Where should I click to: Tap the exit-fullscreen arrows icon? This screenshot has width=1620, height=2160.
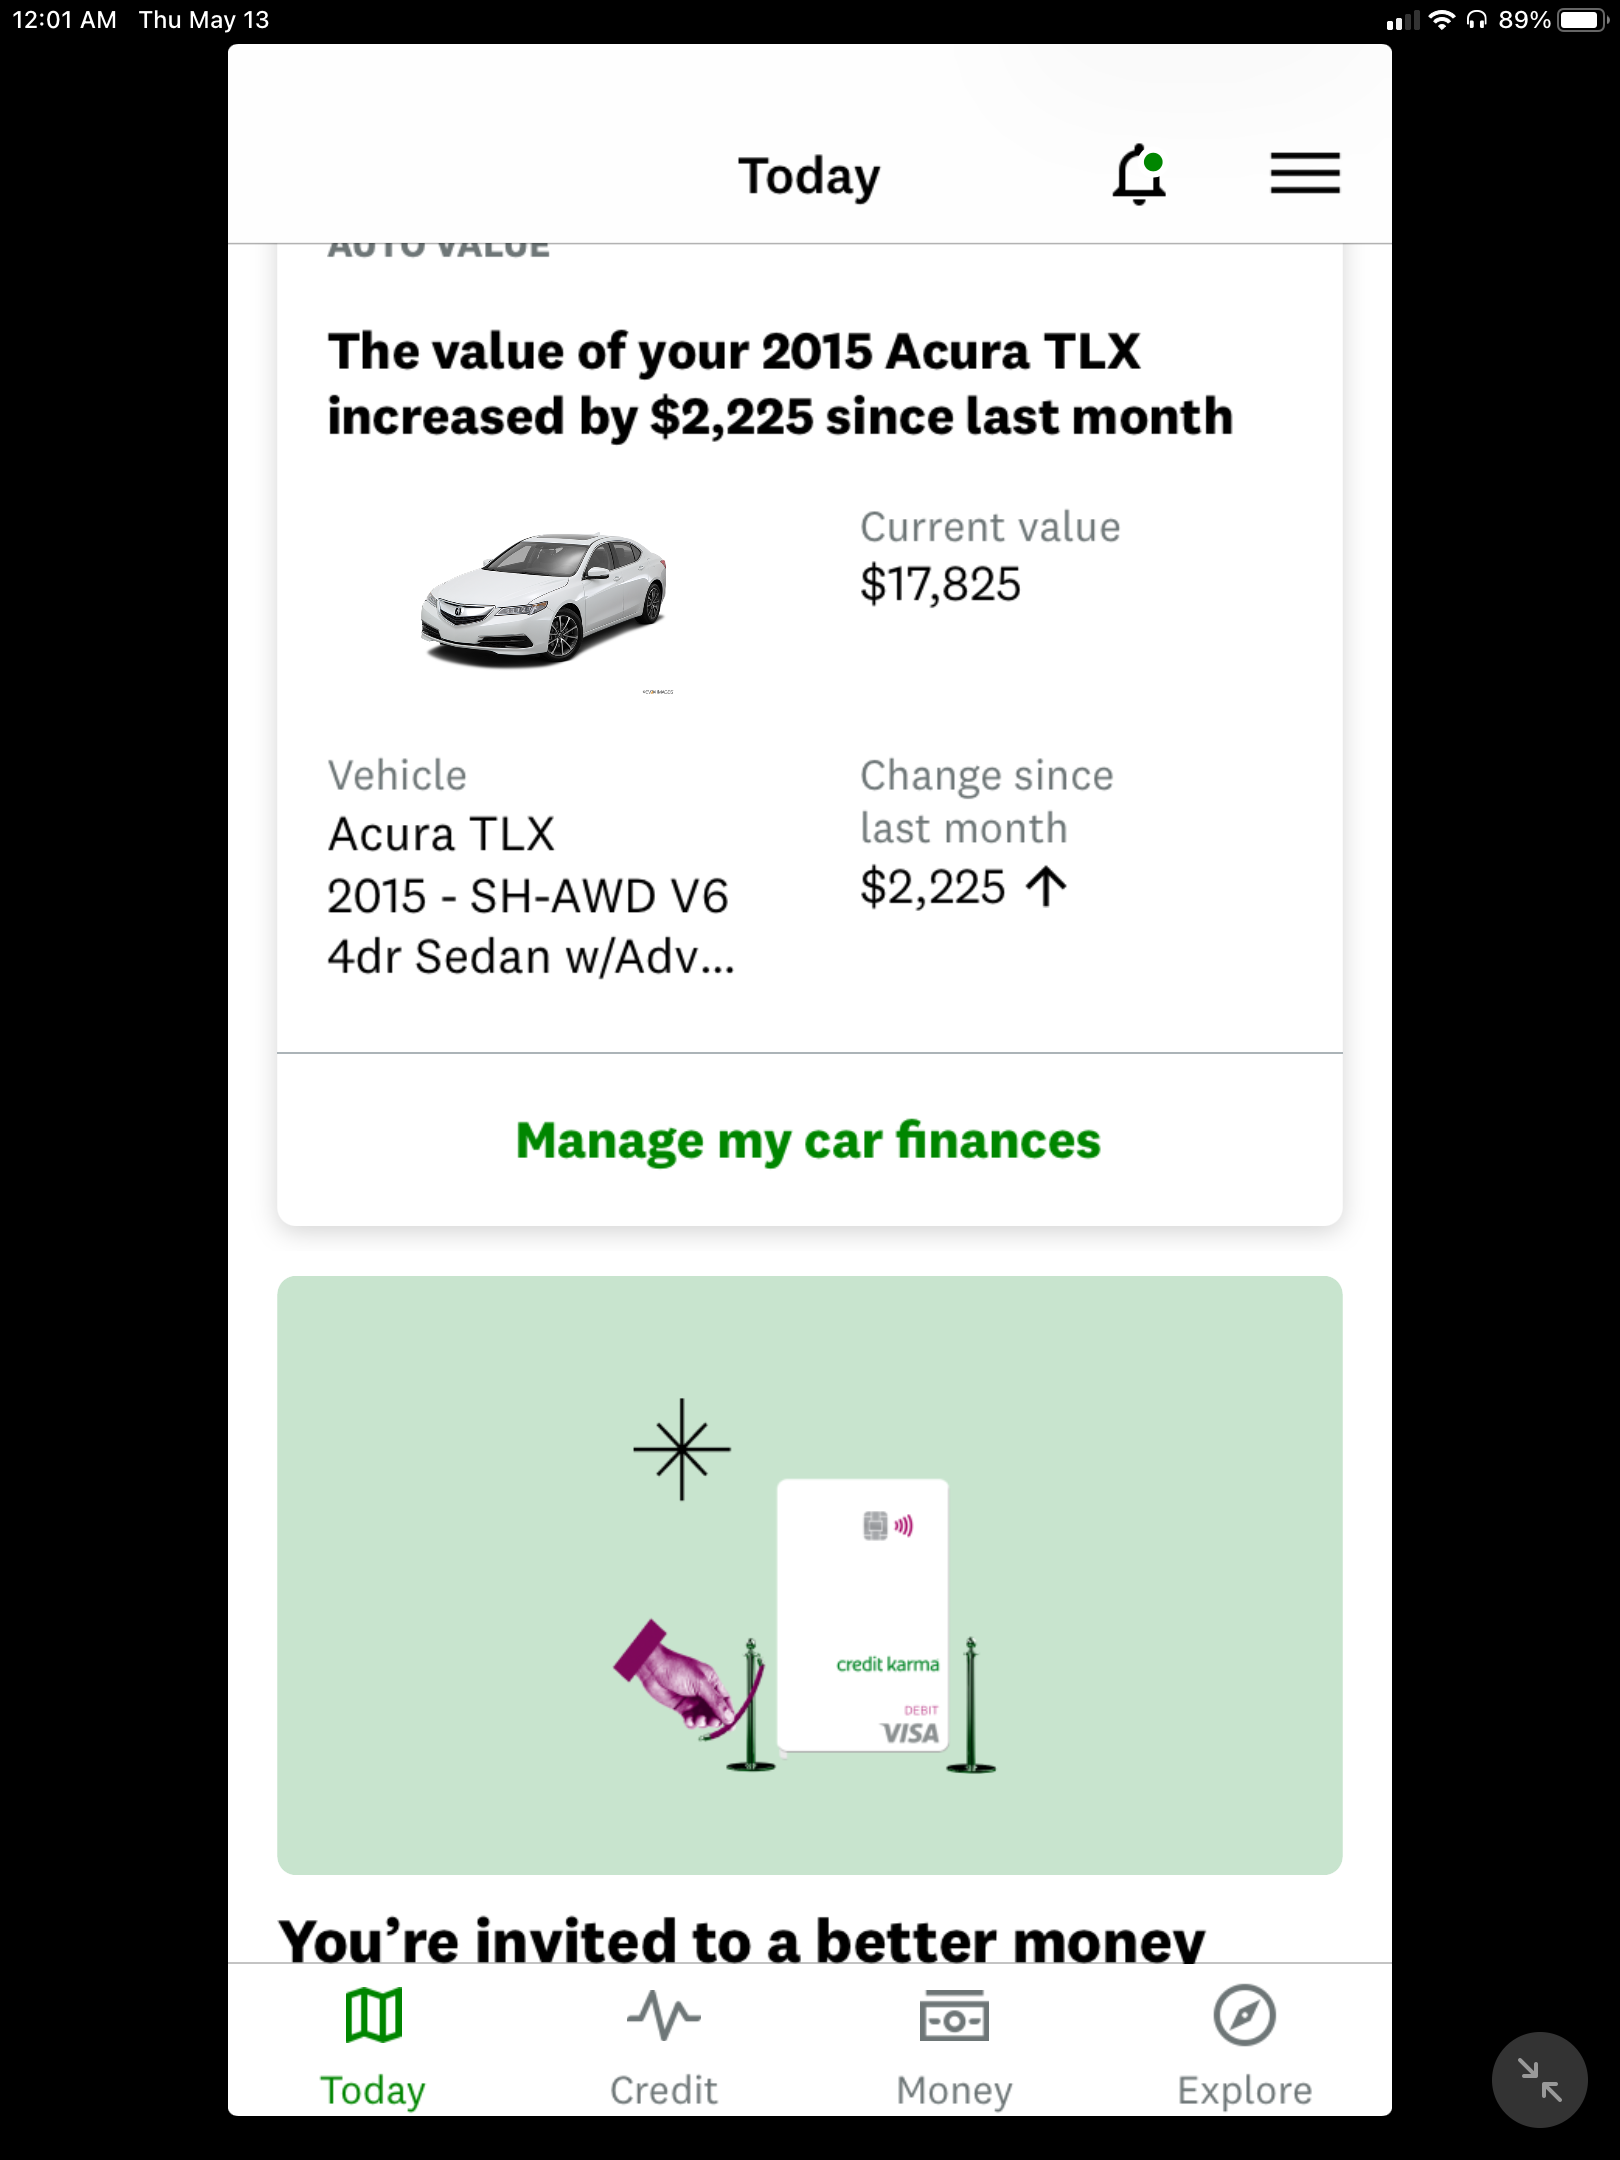coord(1539,2080)
